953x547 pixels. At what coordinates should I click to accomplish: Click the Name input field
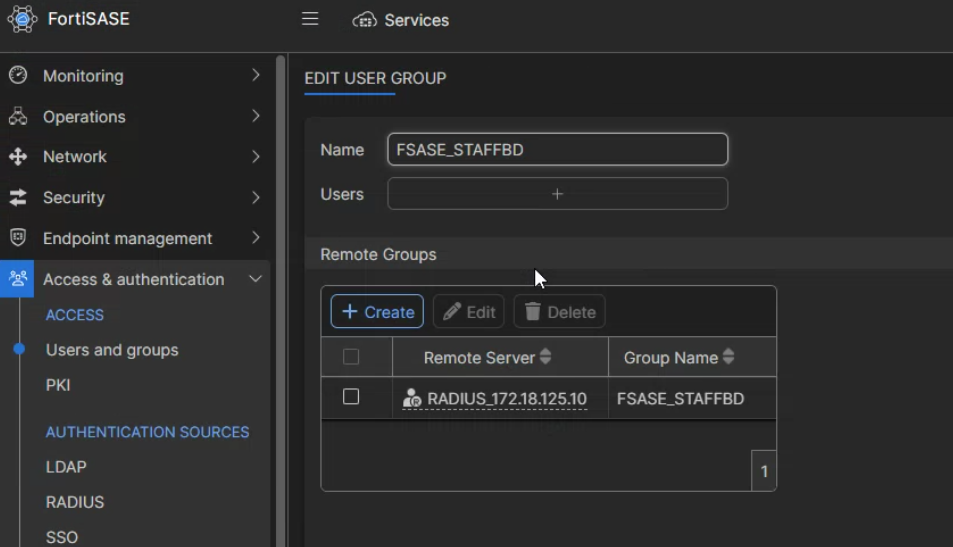557,150
